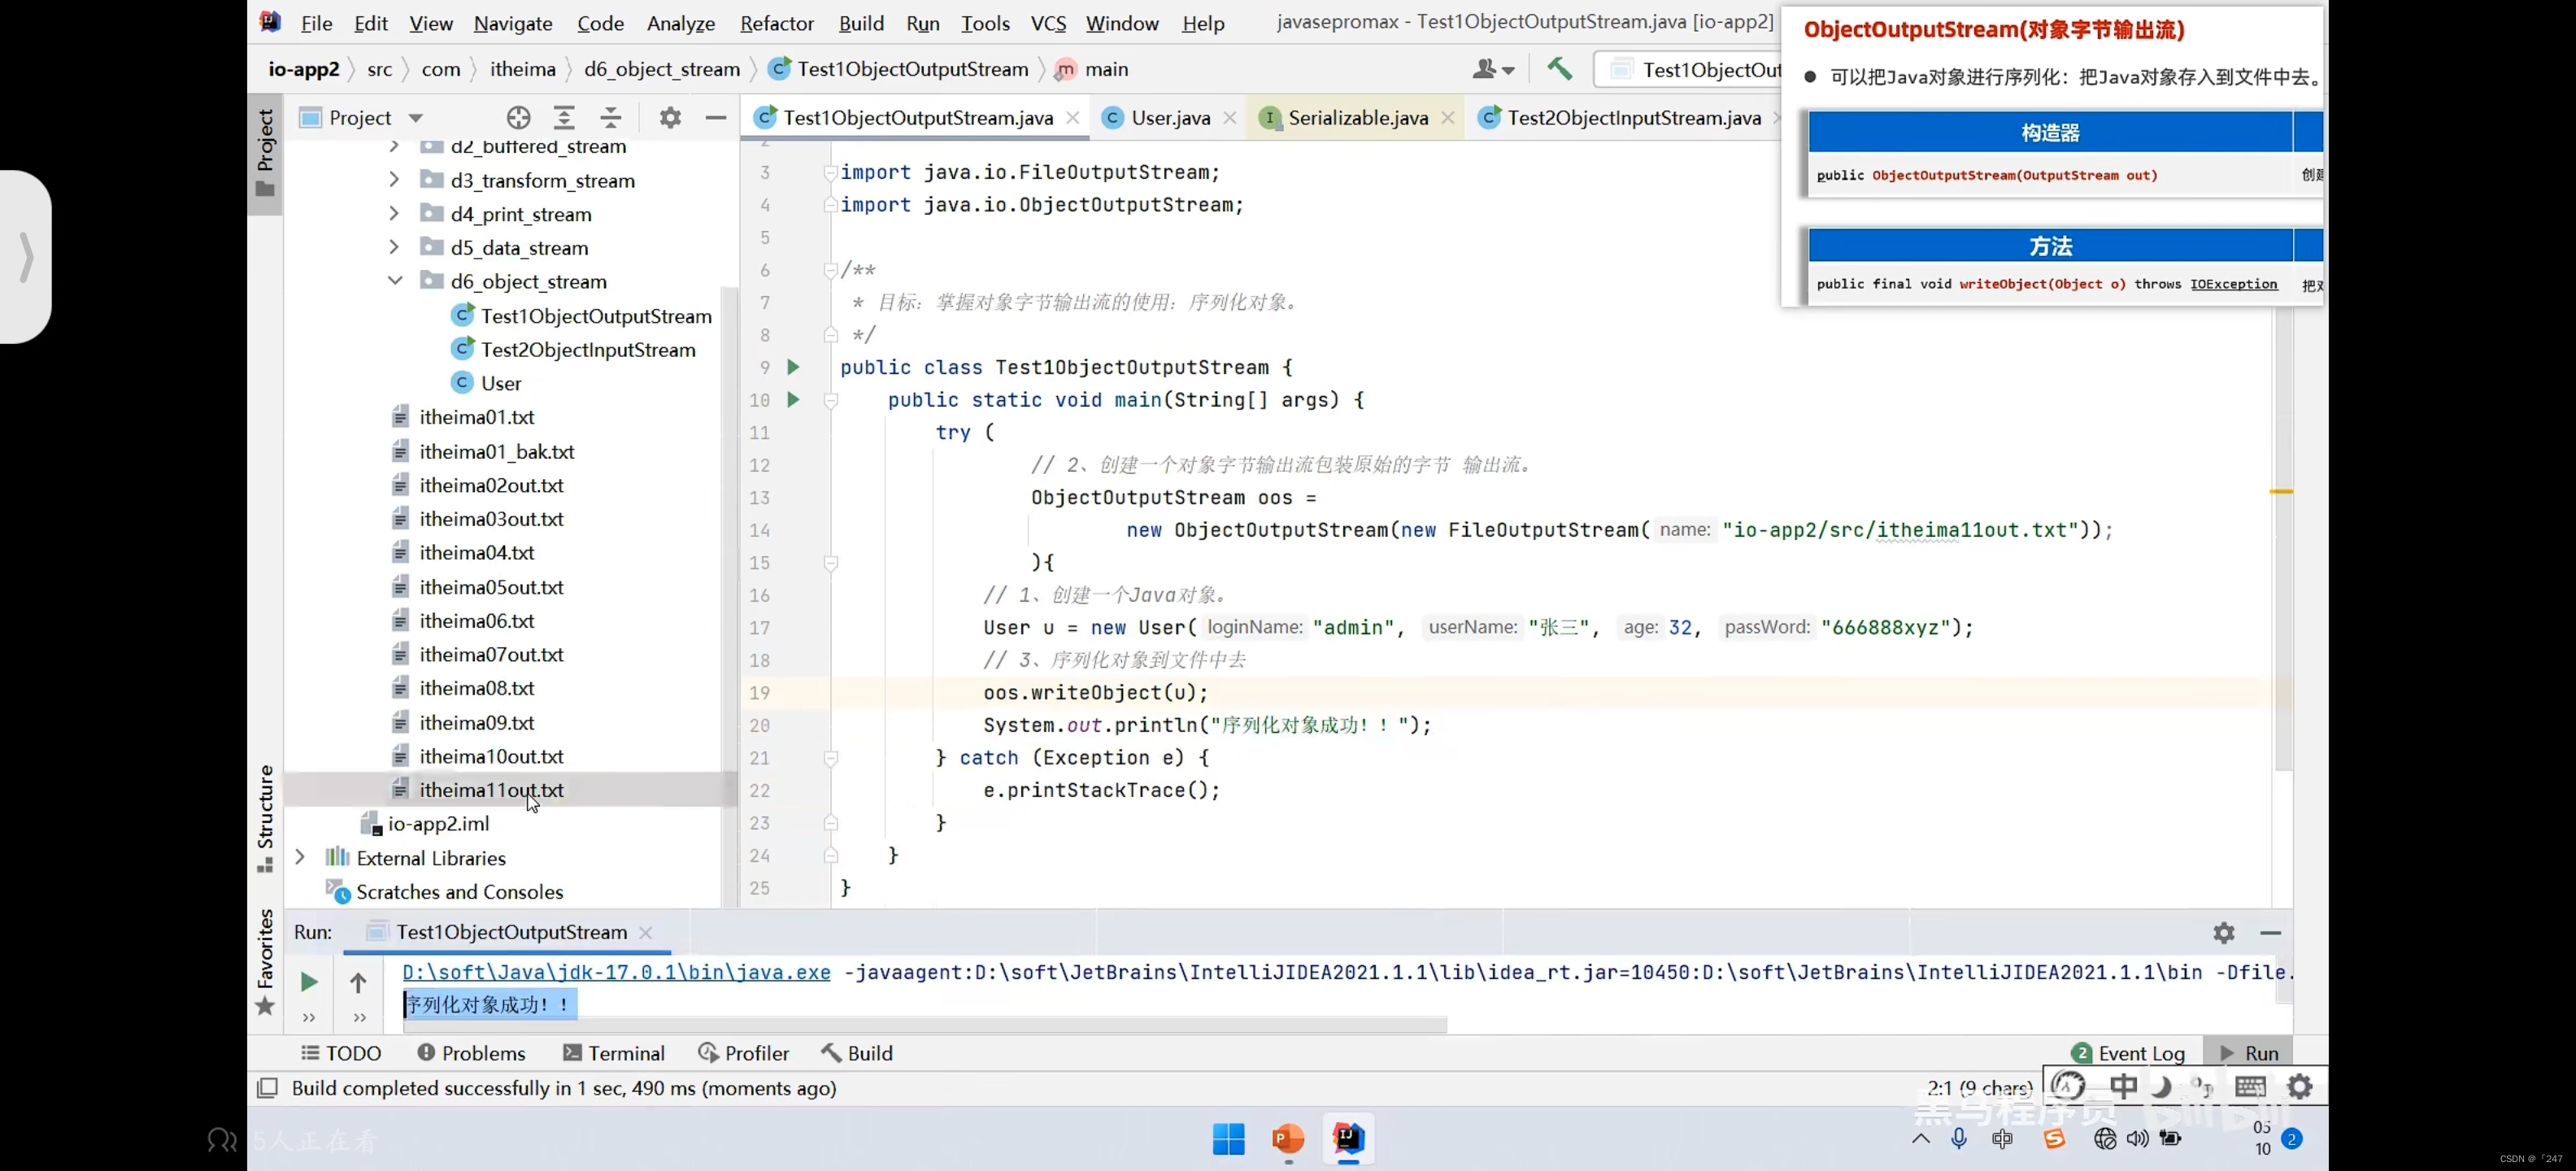Open the Build tool window
This screenshot has height=1171, width=2576.
[857, 1053]
